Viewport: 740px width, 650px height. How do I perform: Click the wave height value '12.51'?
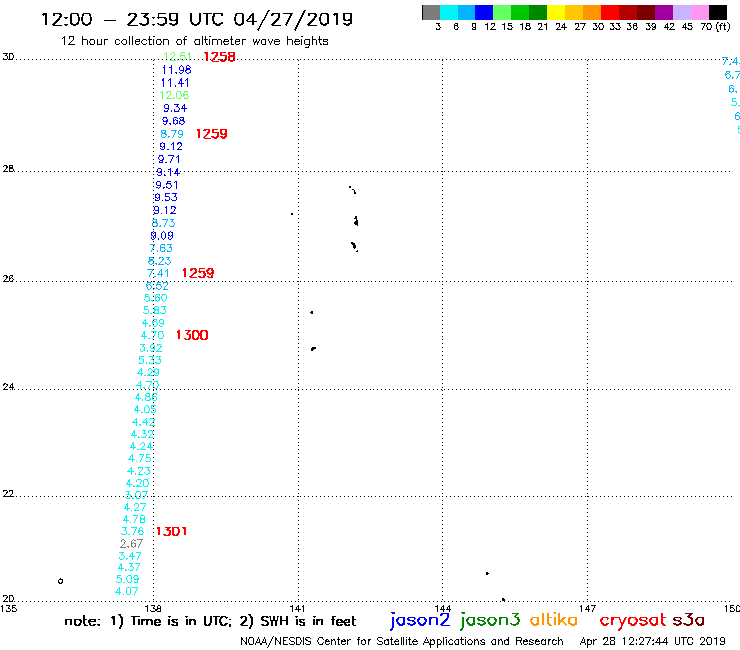pyautogui.click(x=177, y=57)
